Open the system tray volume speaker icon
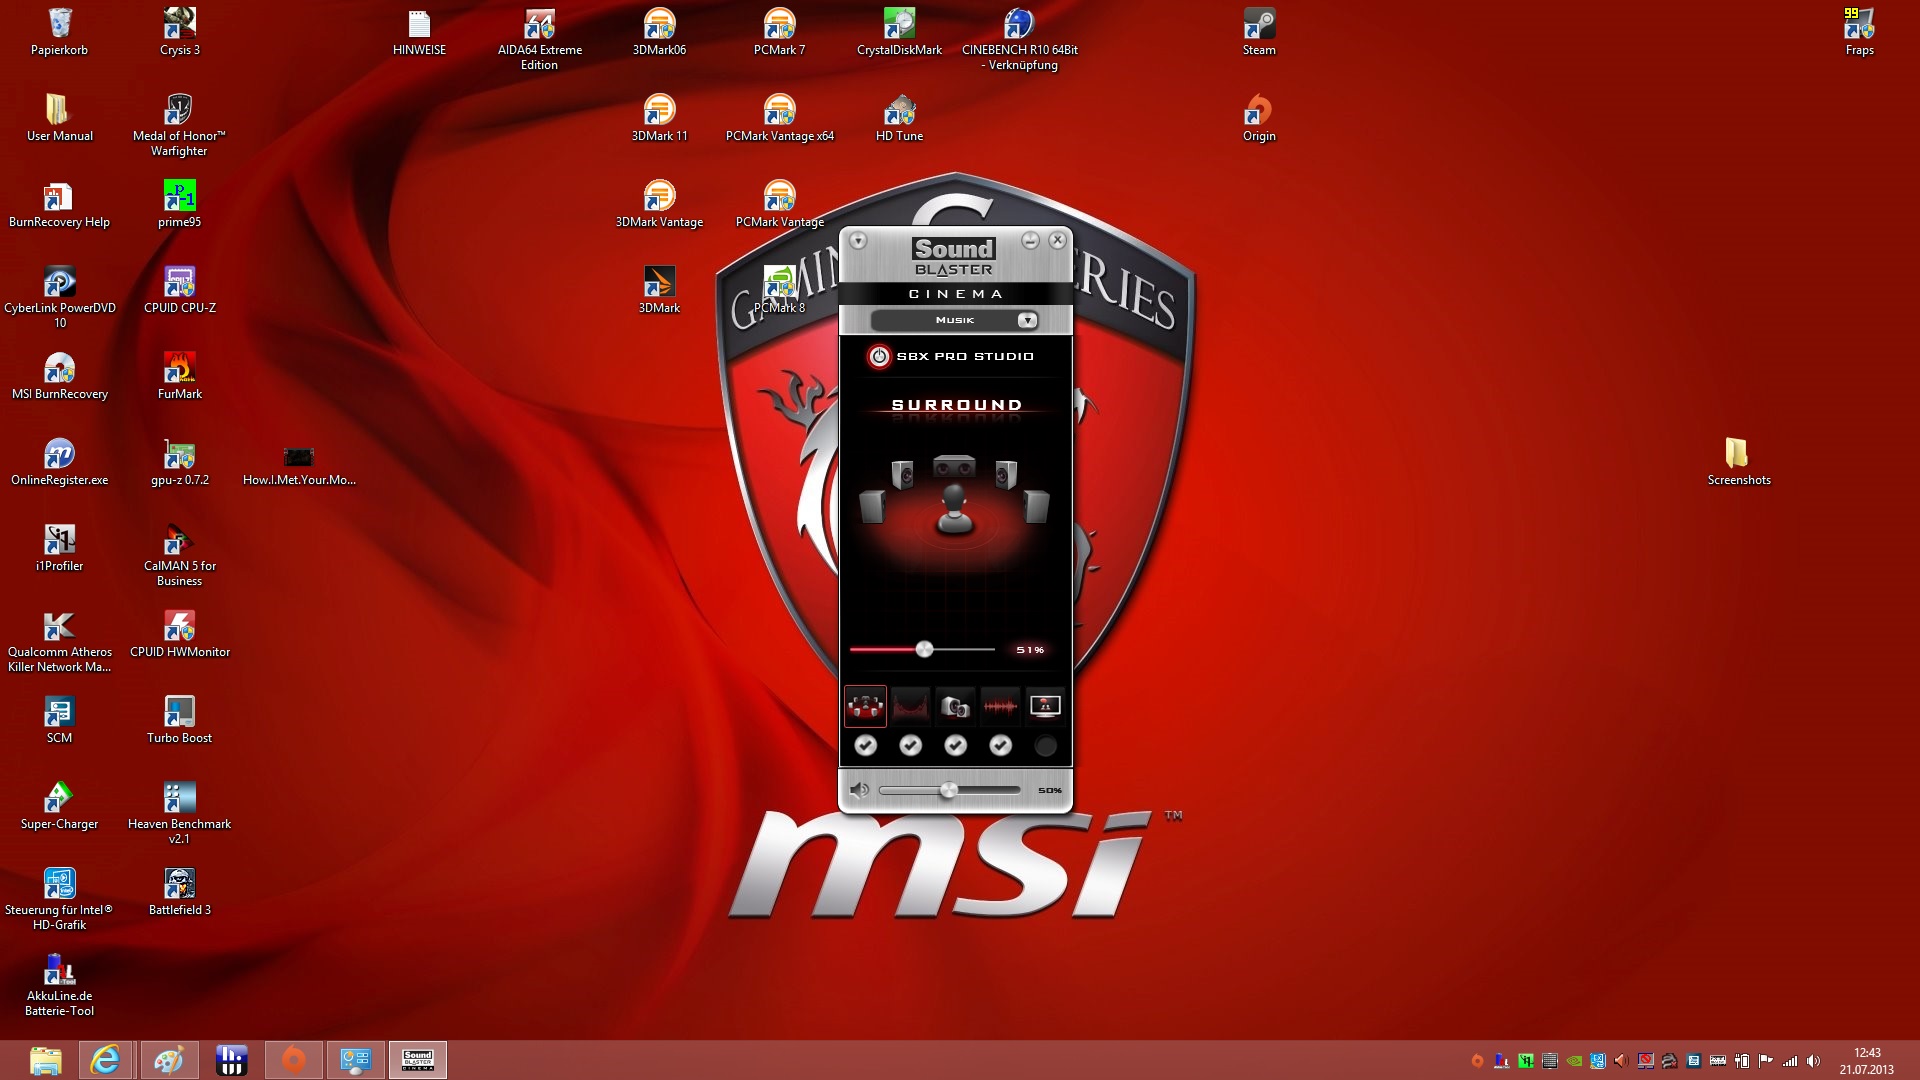This screenshot has width=1920, height=1080. pos(1814,1061)
